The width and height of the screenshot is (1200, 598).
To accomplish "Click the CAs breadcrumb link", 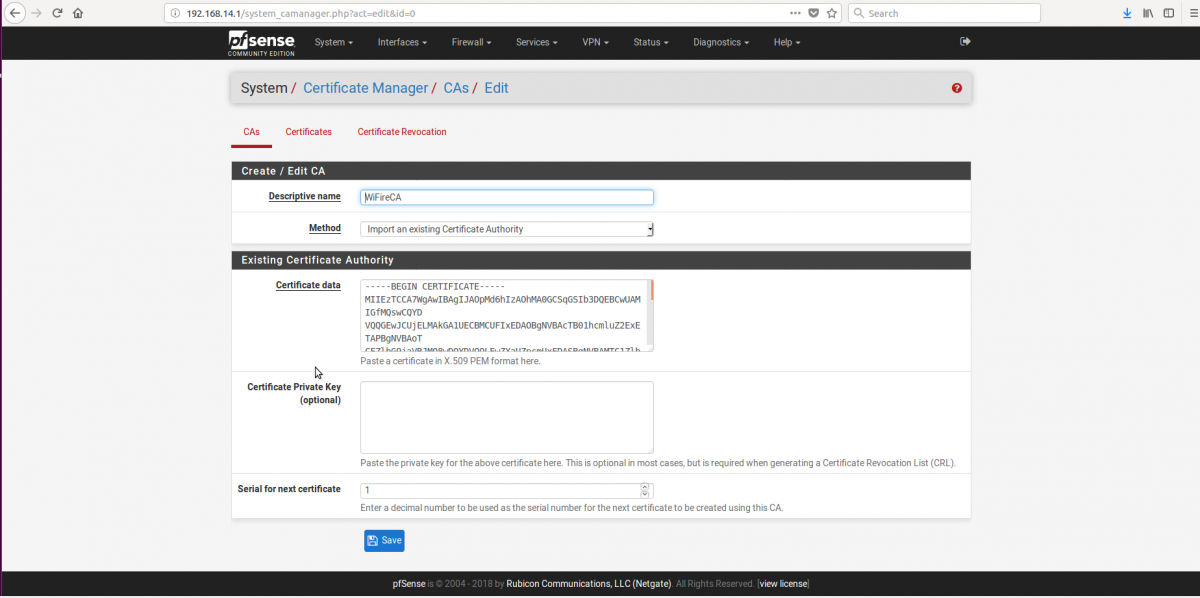I will click(x=456, y=88).
